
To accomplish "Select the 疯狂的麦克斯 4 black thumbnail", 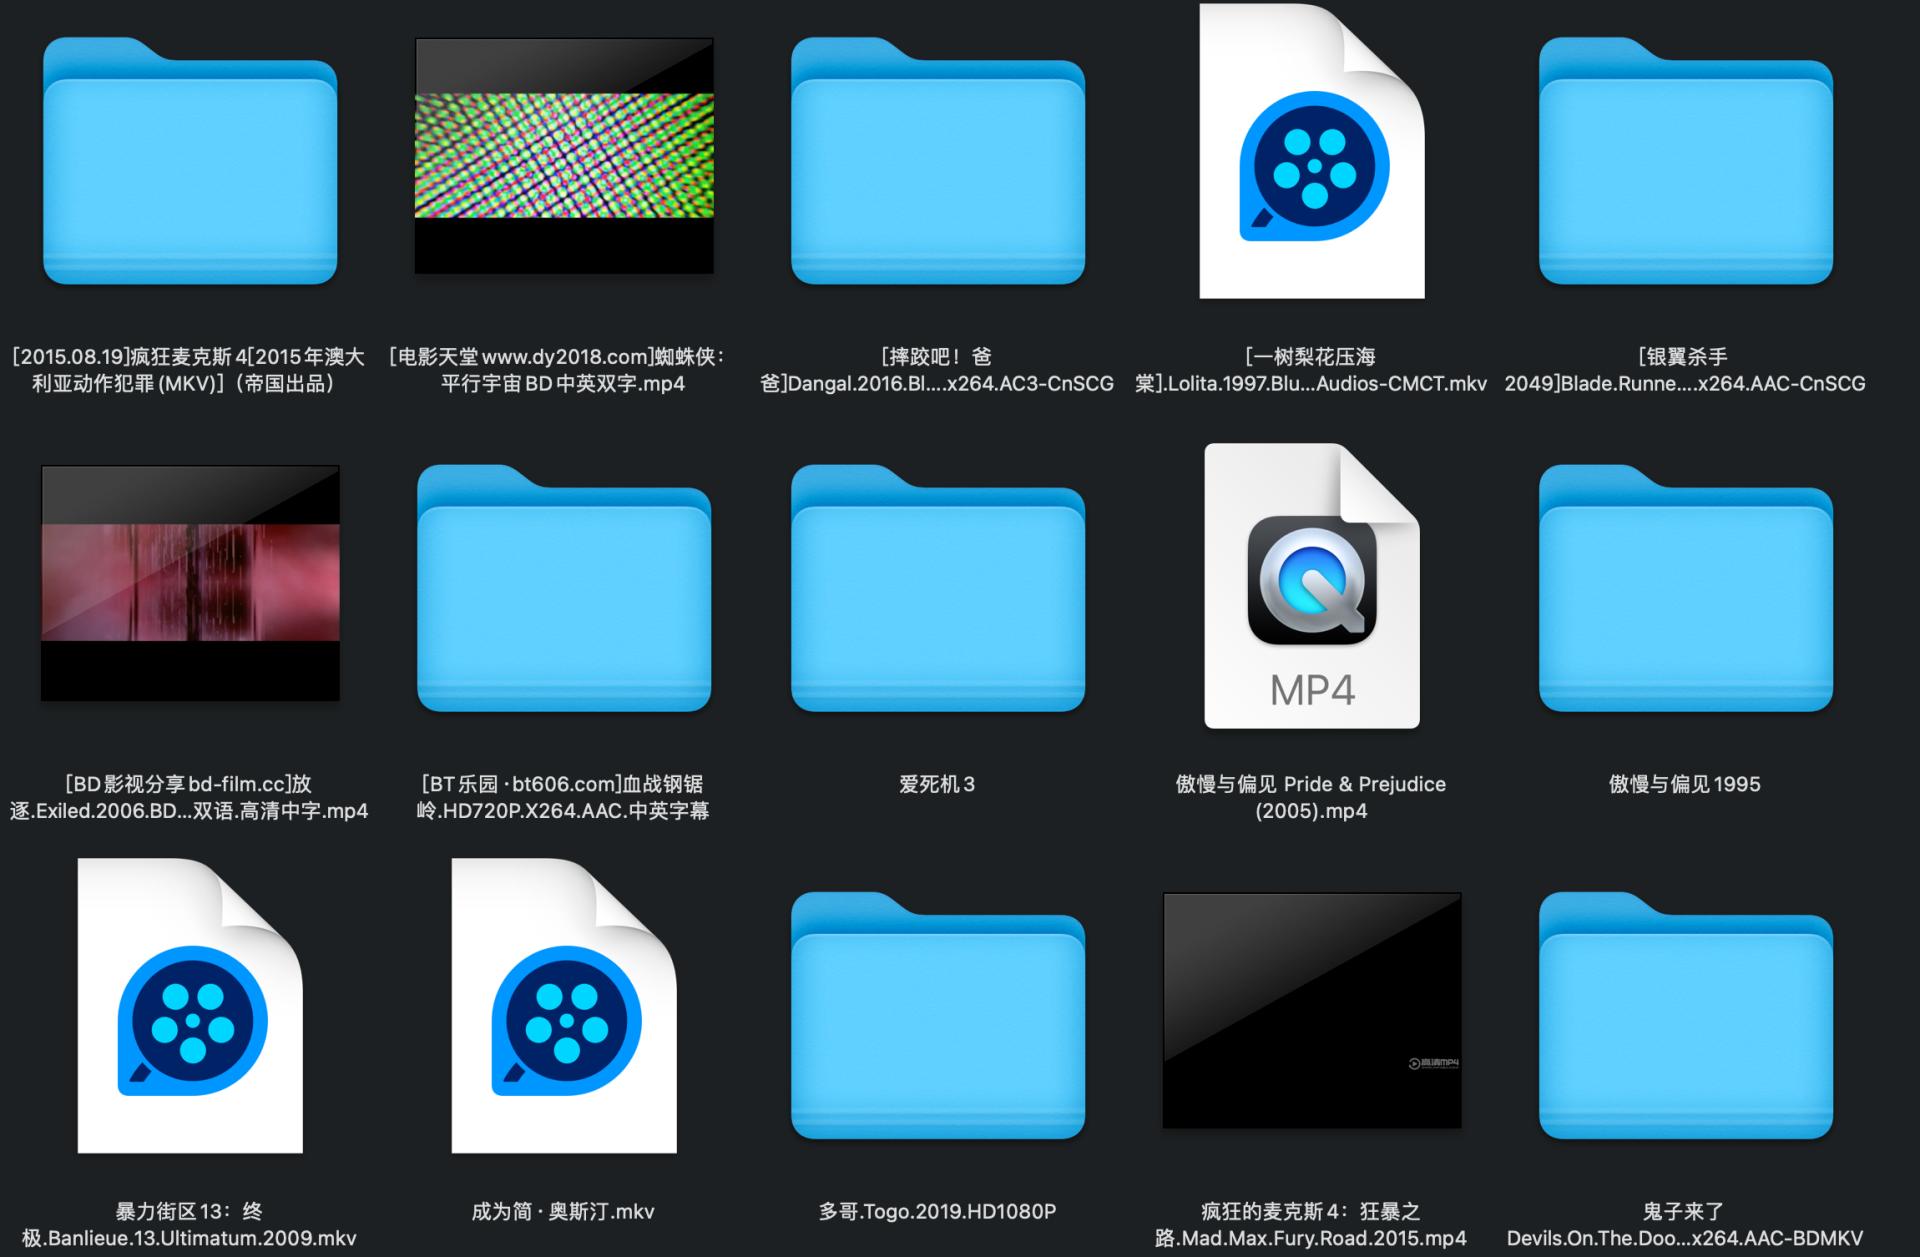I will click(x=1312, y=1015).
